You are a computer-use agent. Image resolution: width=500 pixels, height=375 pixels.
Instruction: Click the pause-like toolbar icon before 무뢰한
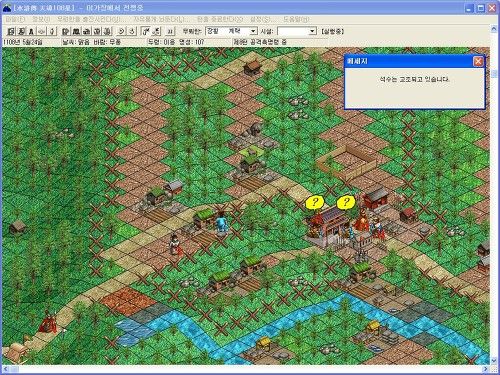pos(170,31)
